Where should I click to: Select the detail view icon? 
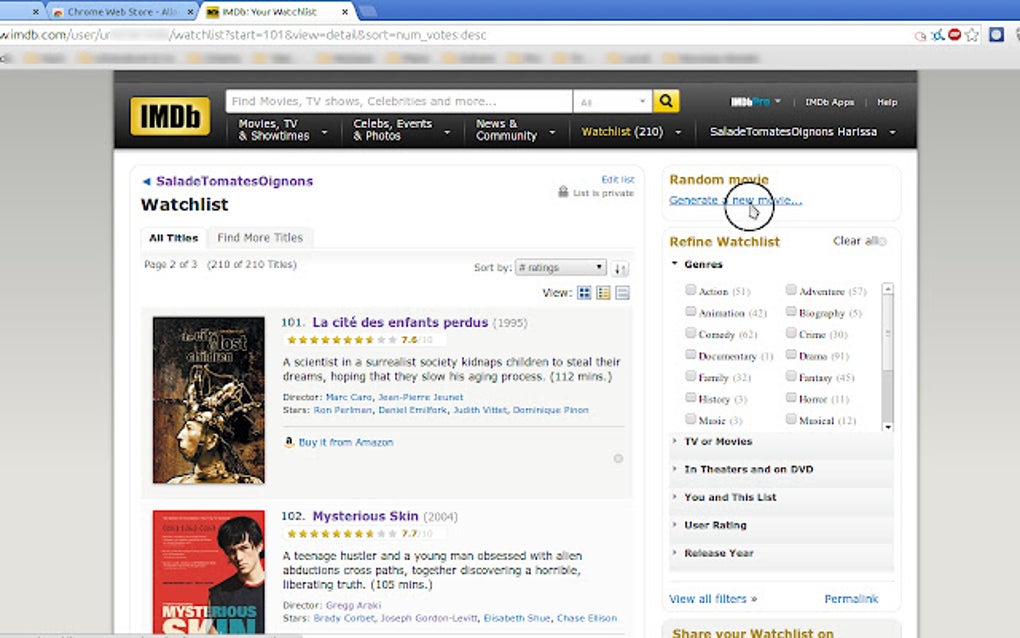click(603, 293)
